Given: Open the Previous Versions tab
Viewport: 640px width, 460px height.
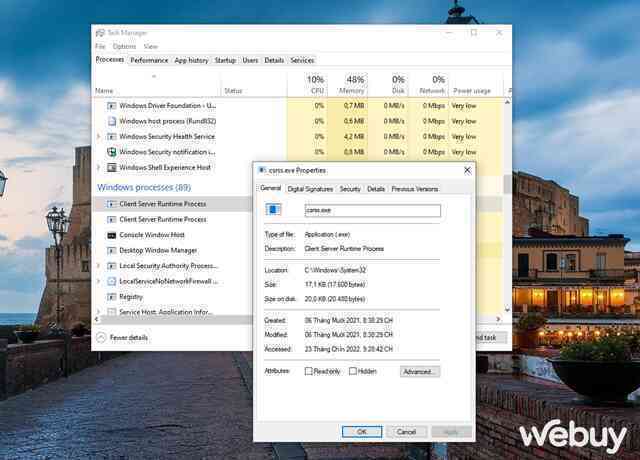Looking at the screenshot, I should click(x=415, y=189).
